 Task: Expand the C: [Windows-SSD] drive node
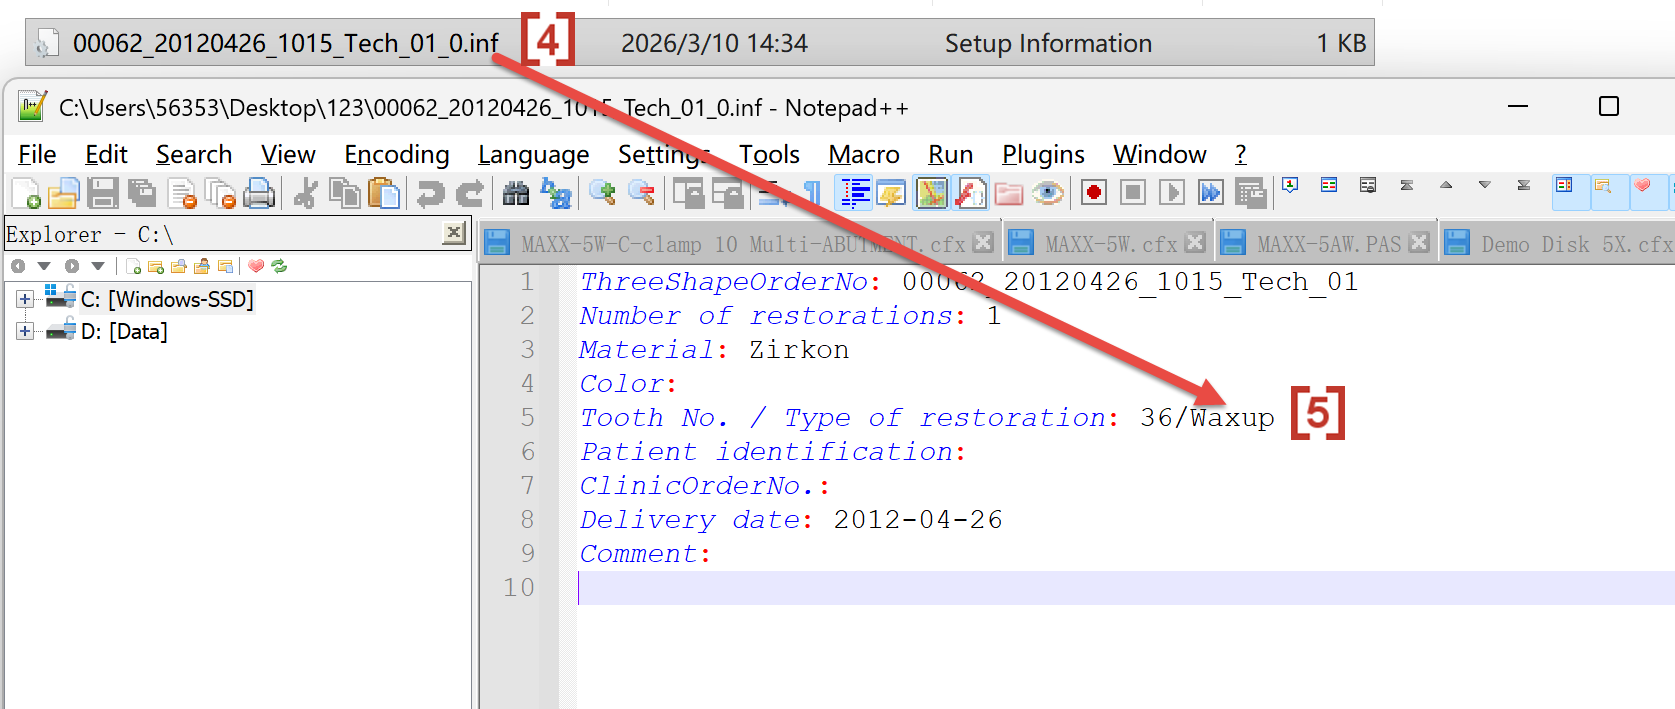[x=25, y=299]
